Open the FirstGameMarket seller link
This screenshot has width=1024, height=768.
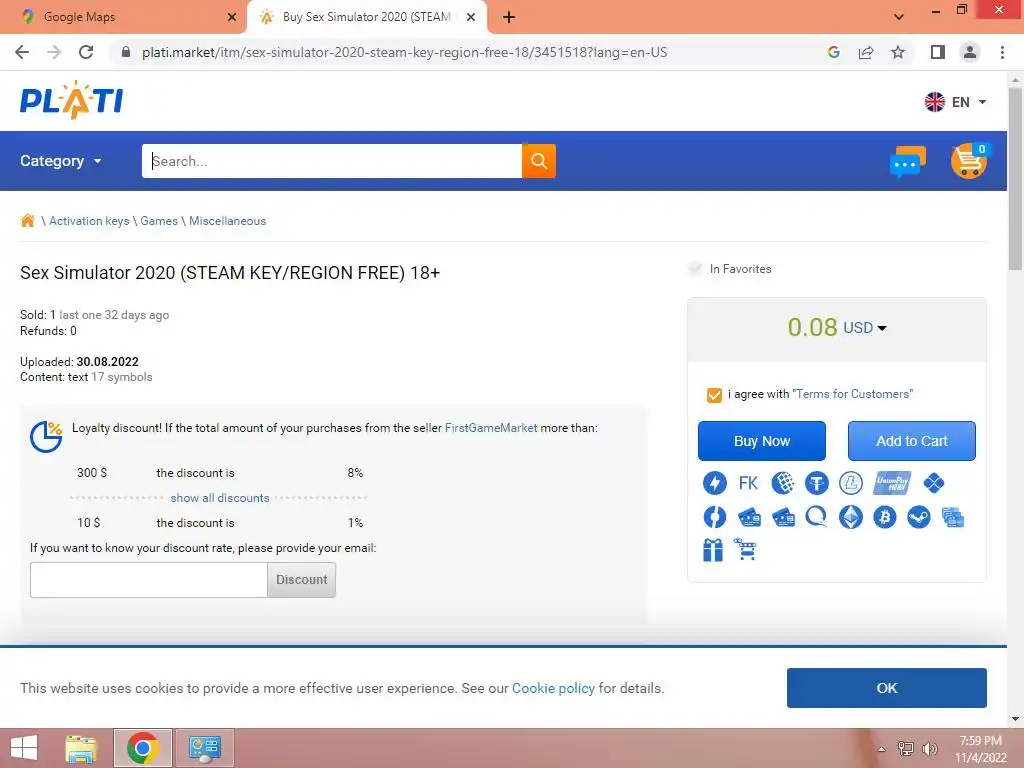[491, 428]
